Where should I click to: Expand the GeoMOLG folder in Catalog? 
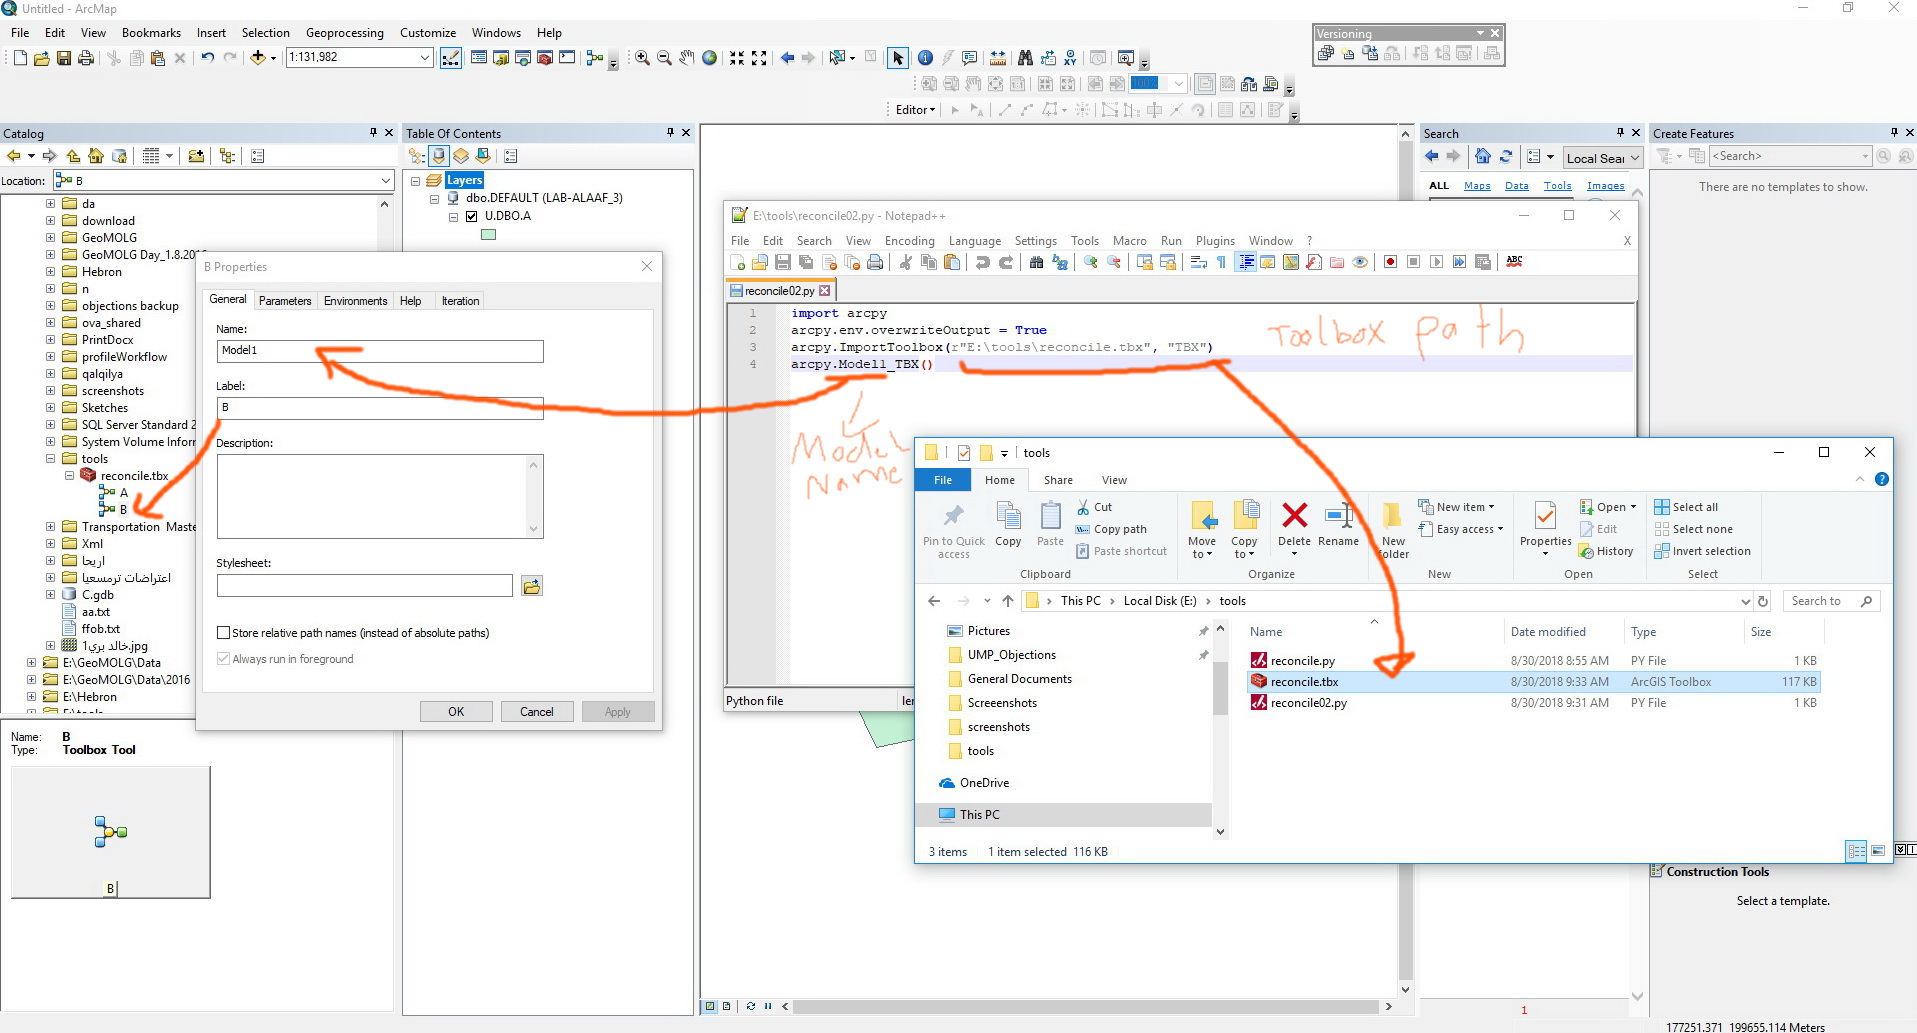tap(50, 238)
